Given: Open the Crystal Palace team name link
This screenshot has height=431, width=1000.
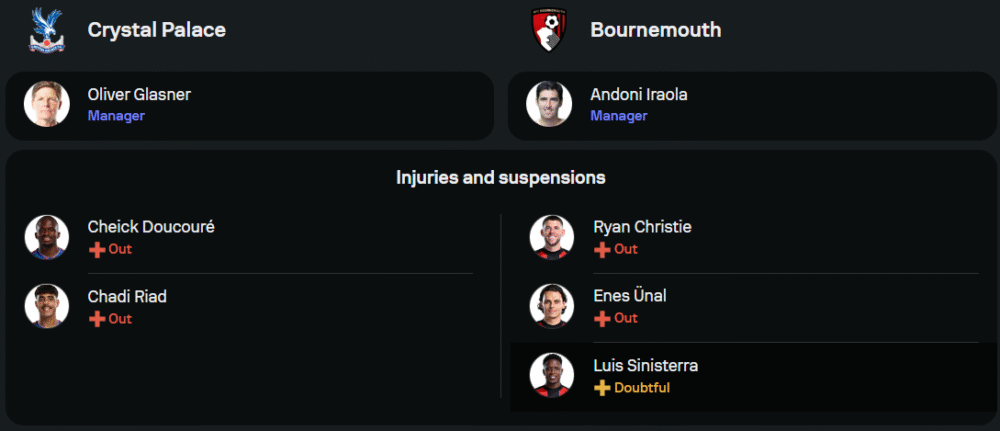Looking at the screenshot, I should [156, 30].
